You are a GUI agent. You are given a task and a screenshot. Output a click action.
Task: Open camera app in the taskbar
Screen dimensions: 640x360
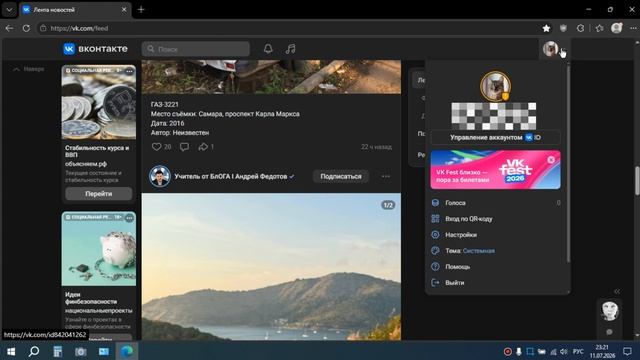click(80, 351)
